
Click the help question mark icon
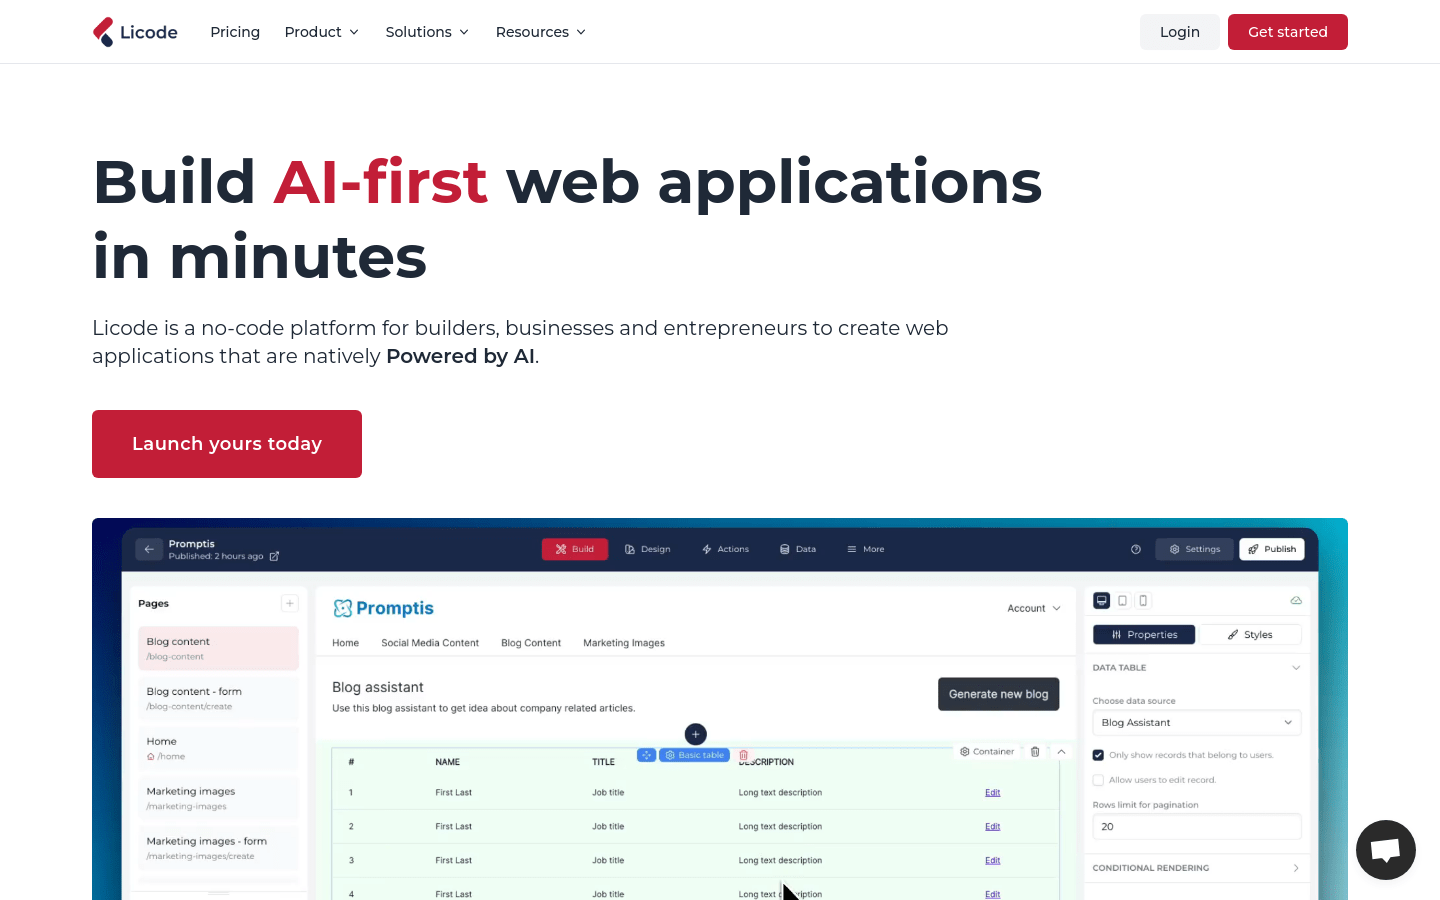1135,549
